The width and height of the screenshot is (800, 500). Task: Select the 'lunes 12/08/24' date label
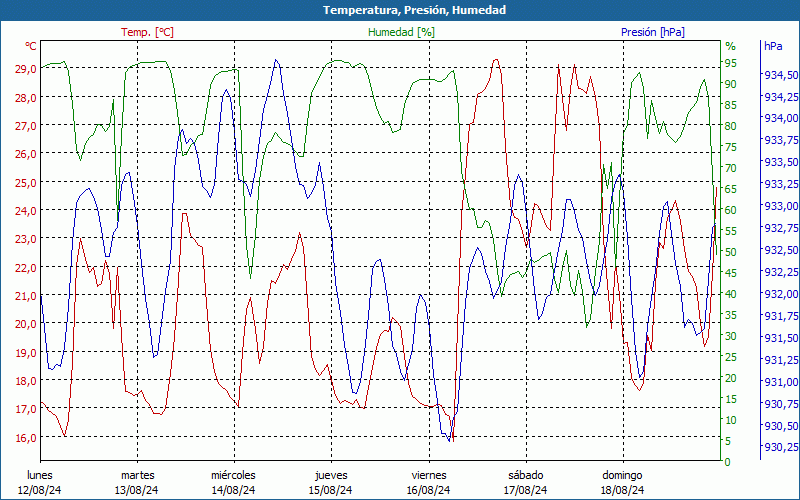pyautogui.click(x=40, y=483)
